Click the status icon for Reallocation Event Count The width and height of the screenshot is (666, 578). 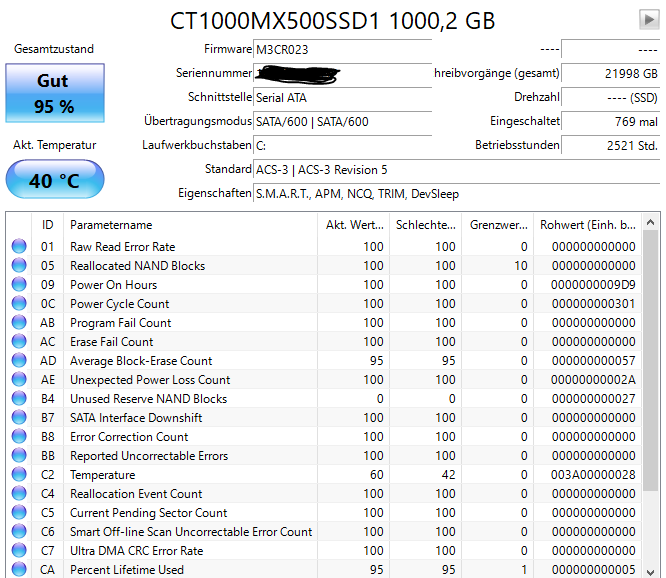tap(19, 493)
